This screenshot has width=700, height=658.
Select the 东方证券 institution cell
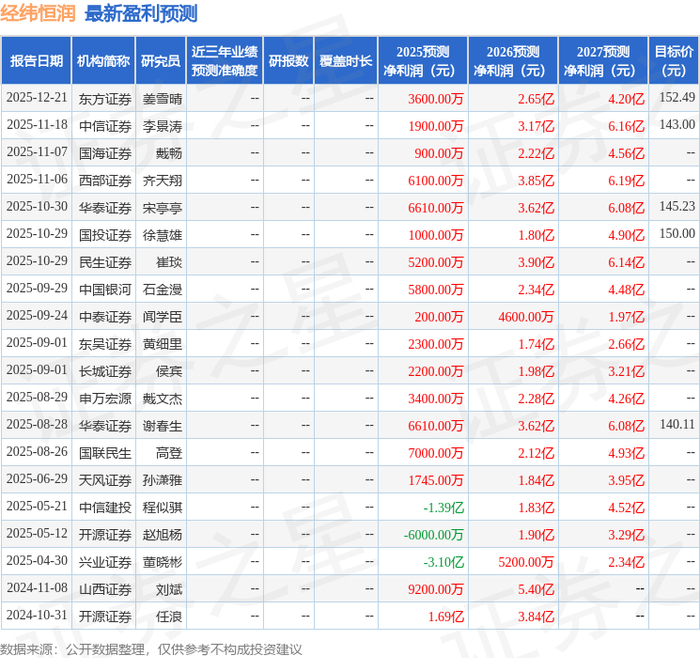(x=105, y=99)
